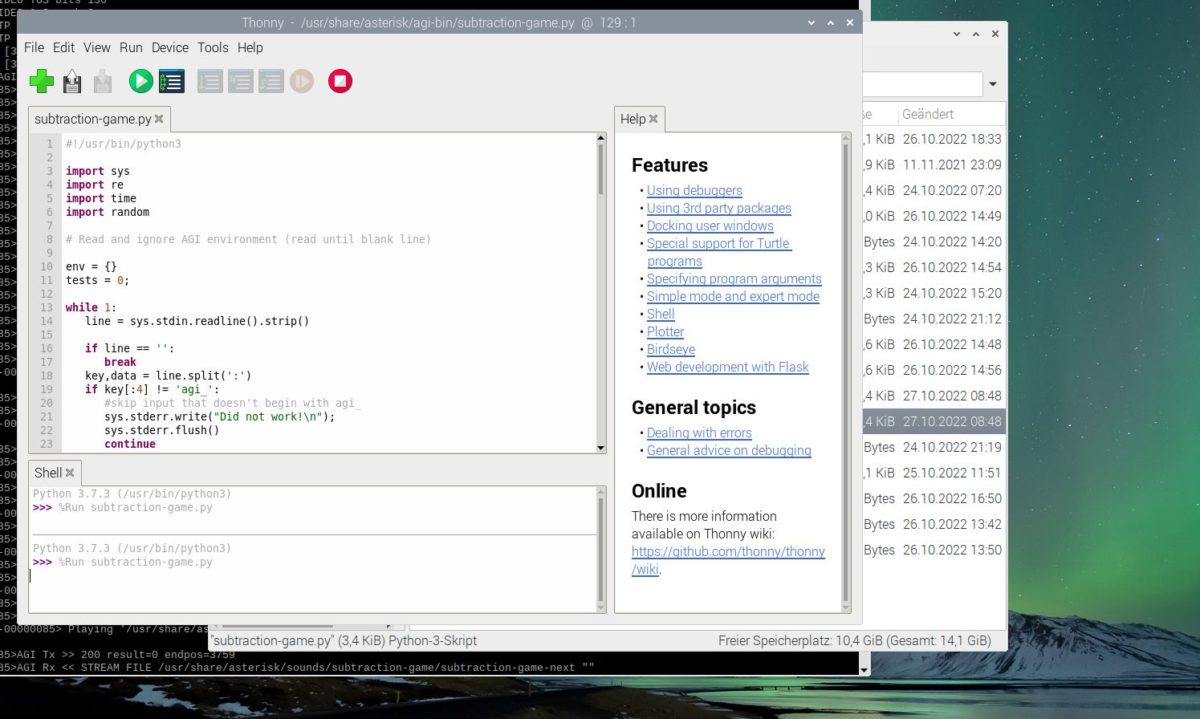Run the current script with green play button
1200x719 pixels.
click(141, 82)
